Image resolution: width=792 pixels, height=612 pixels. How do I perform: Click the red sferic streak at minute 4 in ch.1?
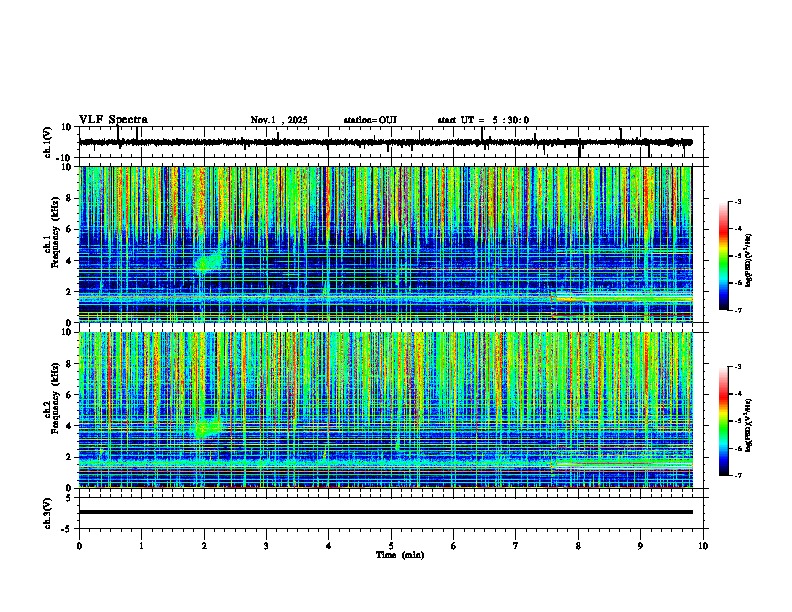pos(327,202)
